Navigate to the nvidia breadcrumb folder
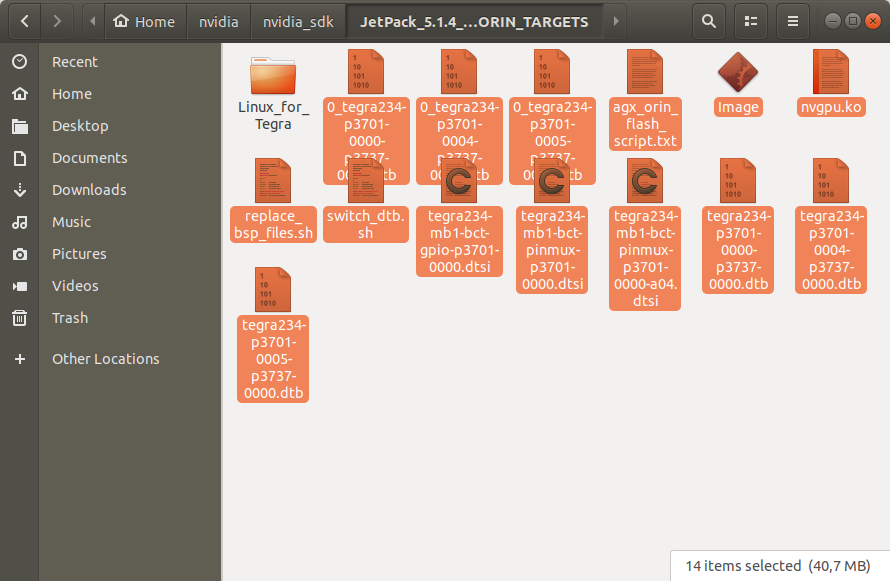 tap(219, 22)
